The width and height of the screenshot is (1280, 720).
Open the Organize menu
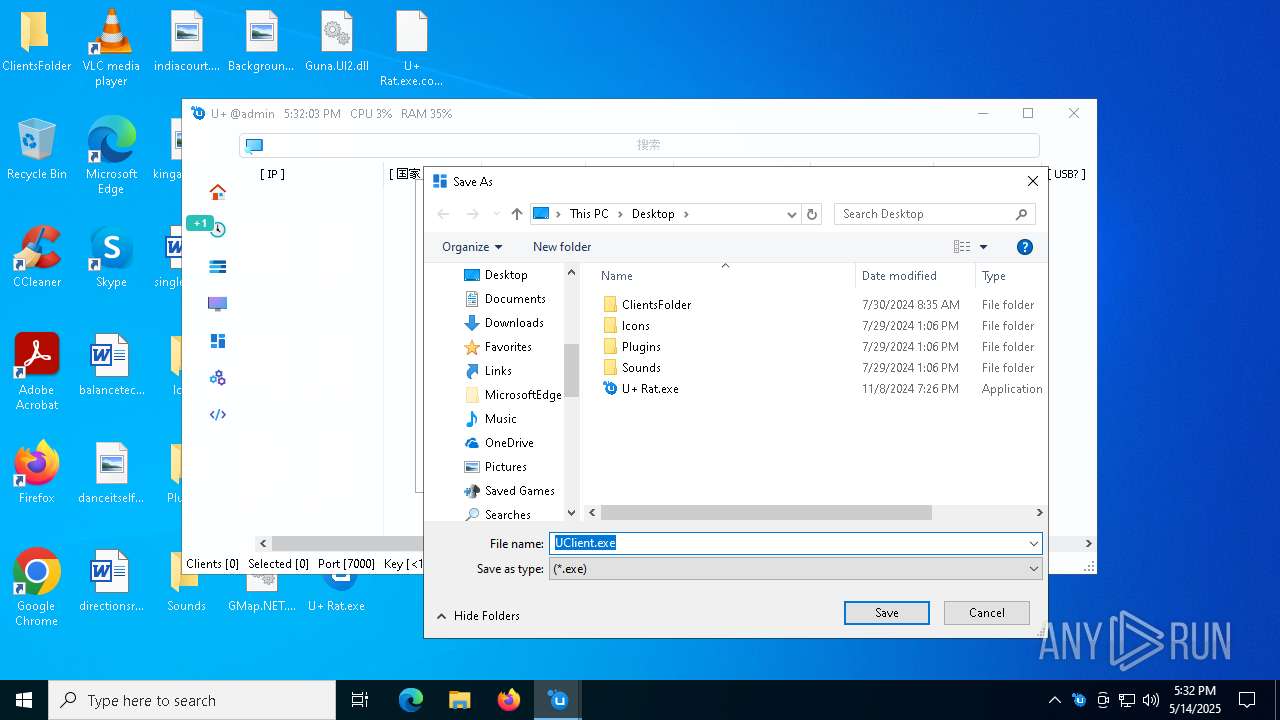[472, 247]
